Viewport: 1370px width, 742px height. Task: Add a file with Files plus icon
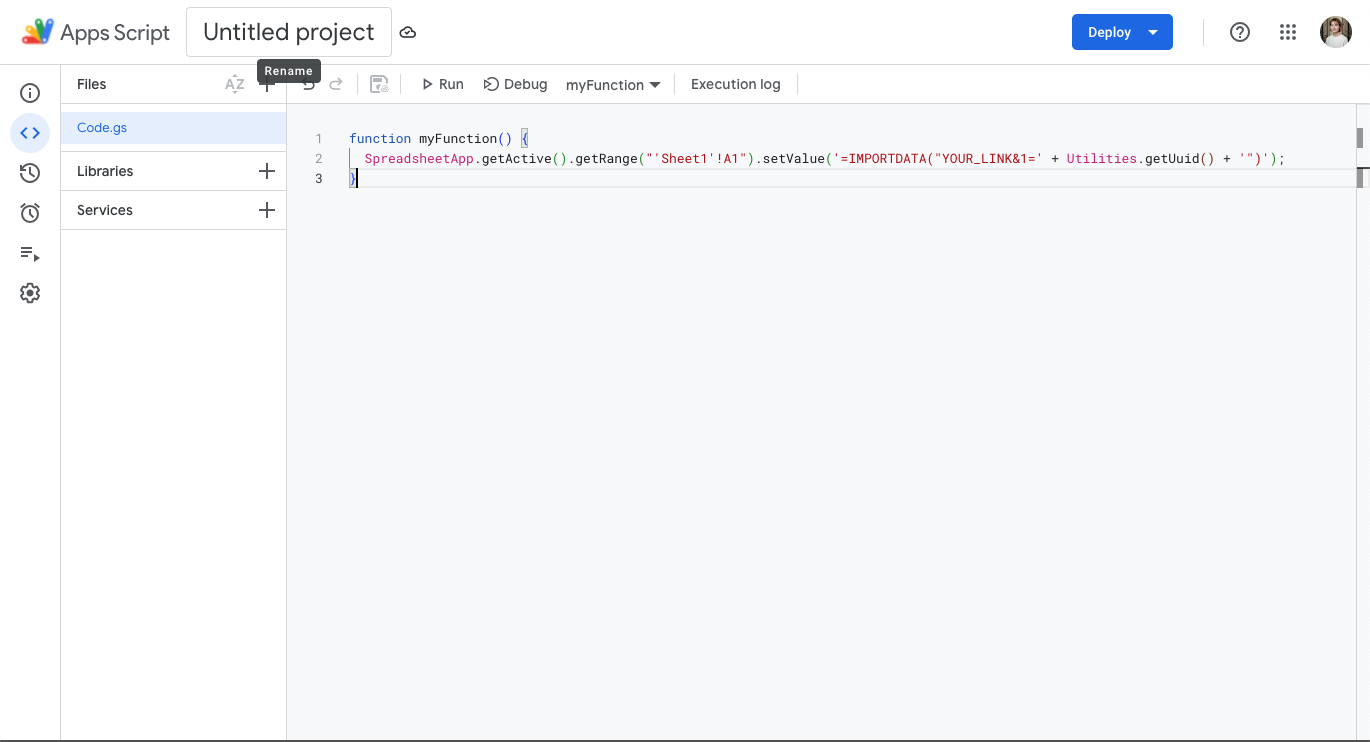coord(267,86)
